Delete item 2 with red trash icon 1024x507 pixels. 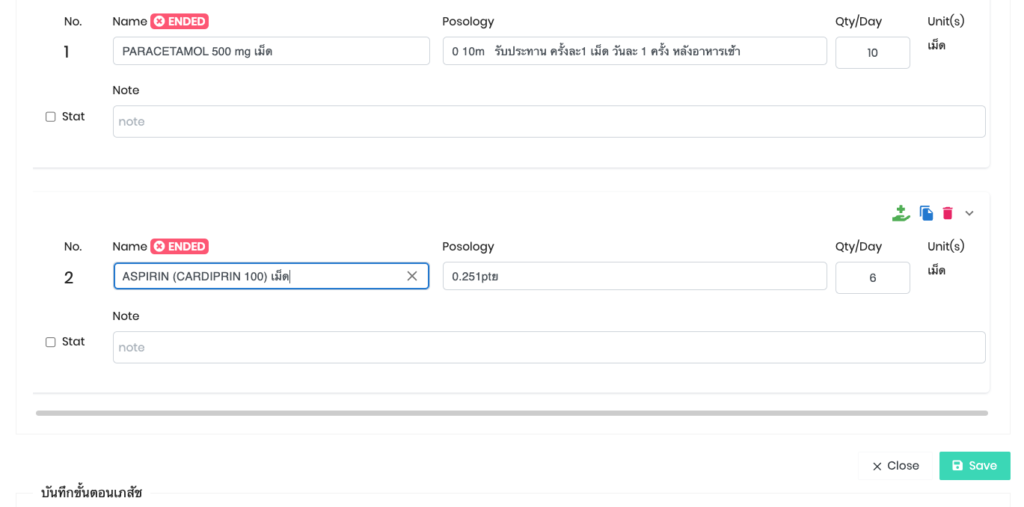[x=948, y=213]
